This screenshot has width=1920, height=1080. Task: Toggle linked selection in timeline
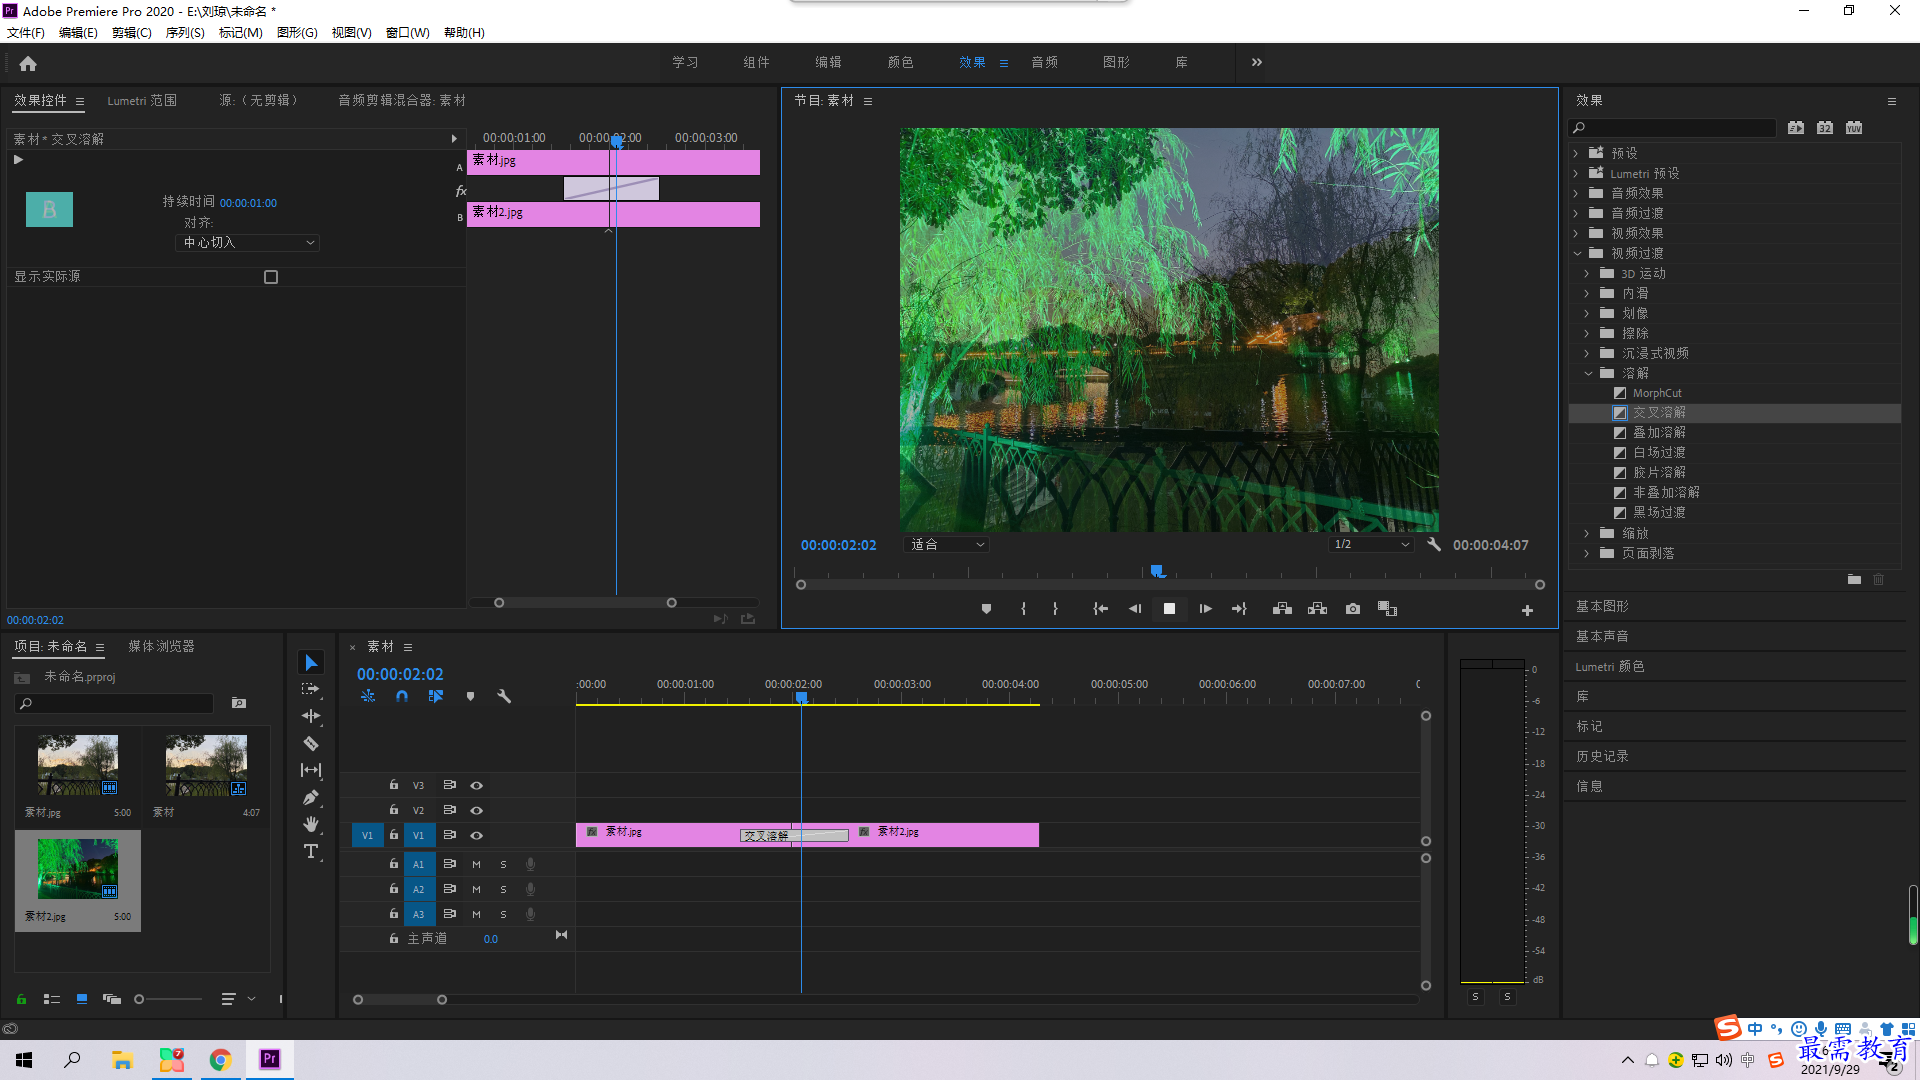point(436,696)
